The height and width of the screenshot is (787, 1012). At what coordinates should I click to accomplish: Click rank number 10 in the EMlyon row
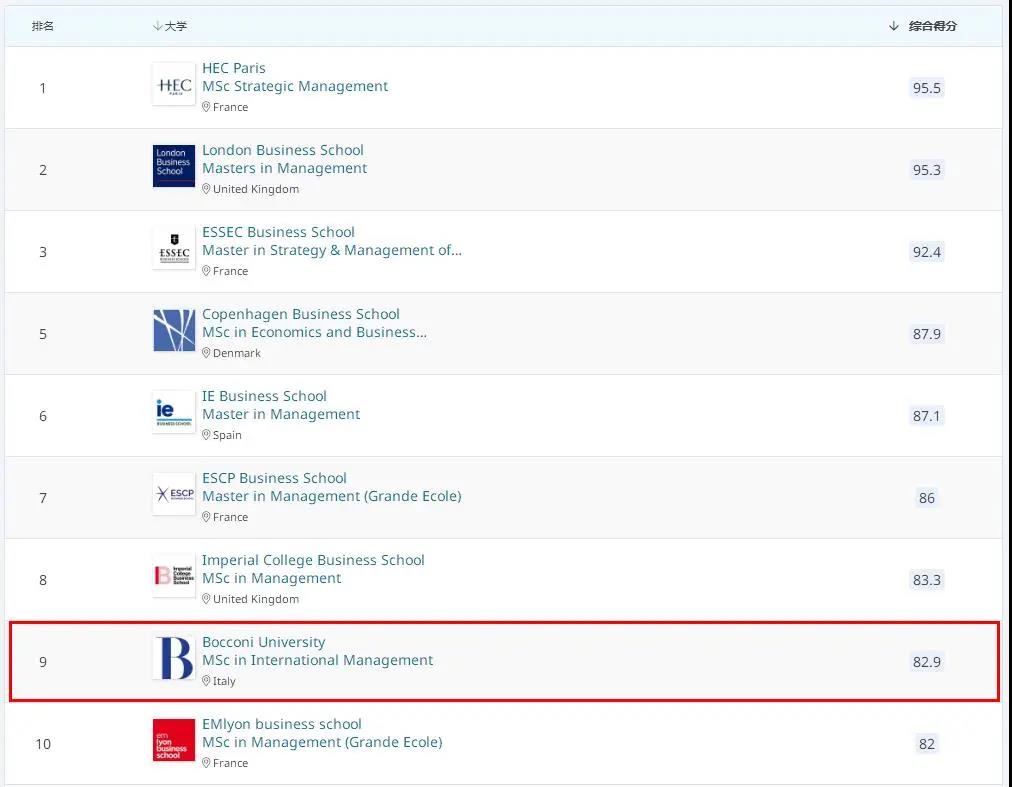tap(43, 744)
